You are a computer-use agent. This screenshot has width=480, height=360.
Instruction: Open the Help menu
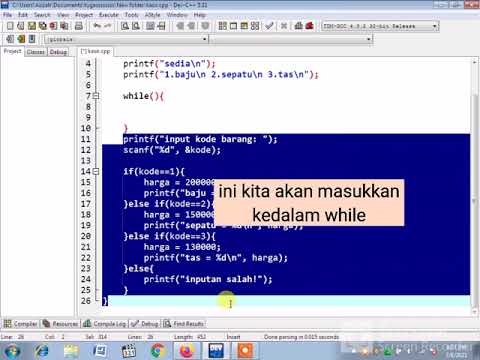click(x=200, y=15)
